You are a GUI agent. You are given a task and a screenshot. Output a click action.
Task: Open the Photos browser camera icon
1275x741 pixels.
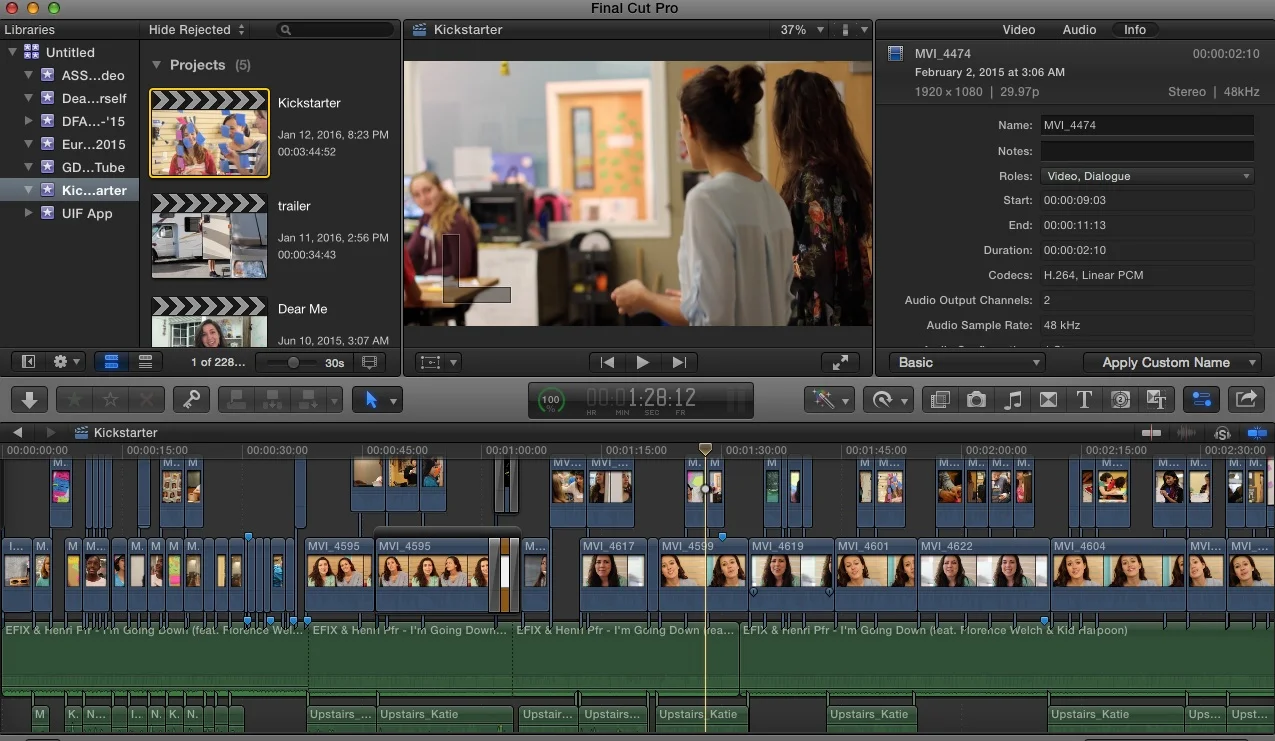pos(976,400)
